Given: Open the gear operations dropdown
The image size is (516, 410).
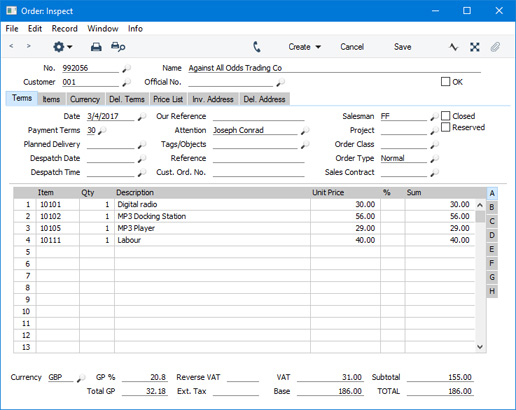Looking at the screenshot, I should [x=63, y=47].
